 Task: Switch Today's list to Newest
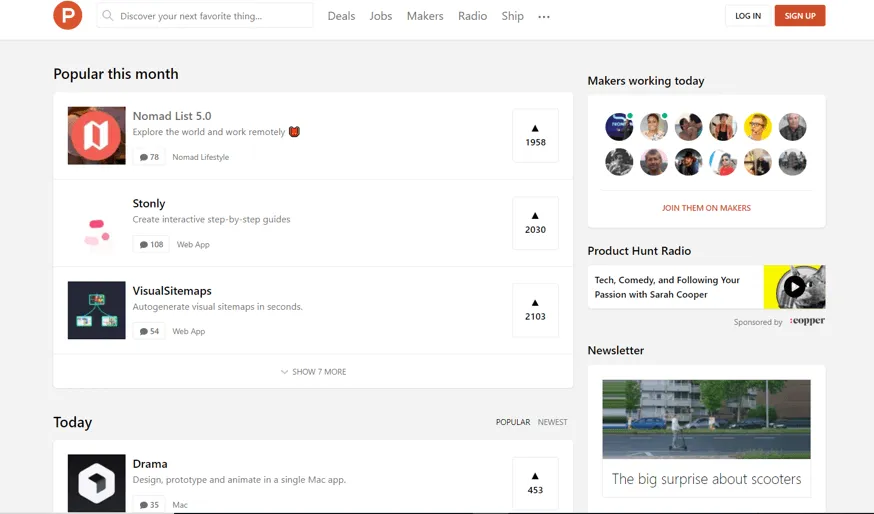pyautogui.click(x=552, y=422)
